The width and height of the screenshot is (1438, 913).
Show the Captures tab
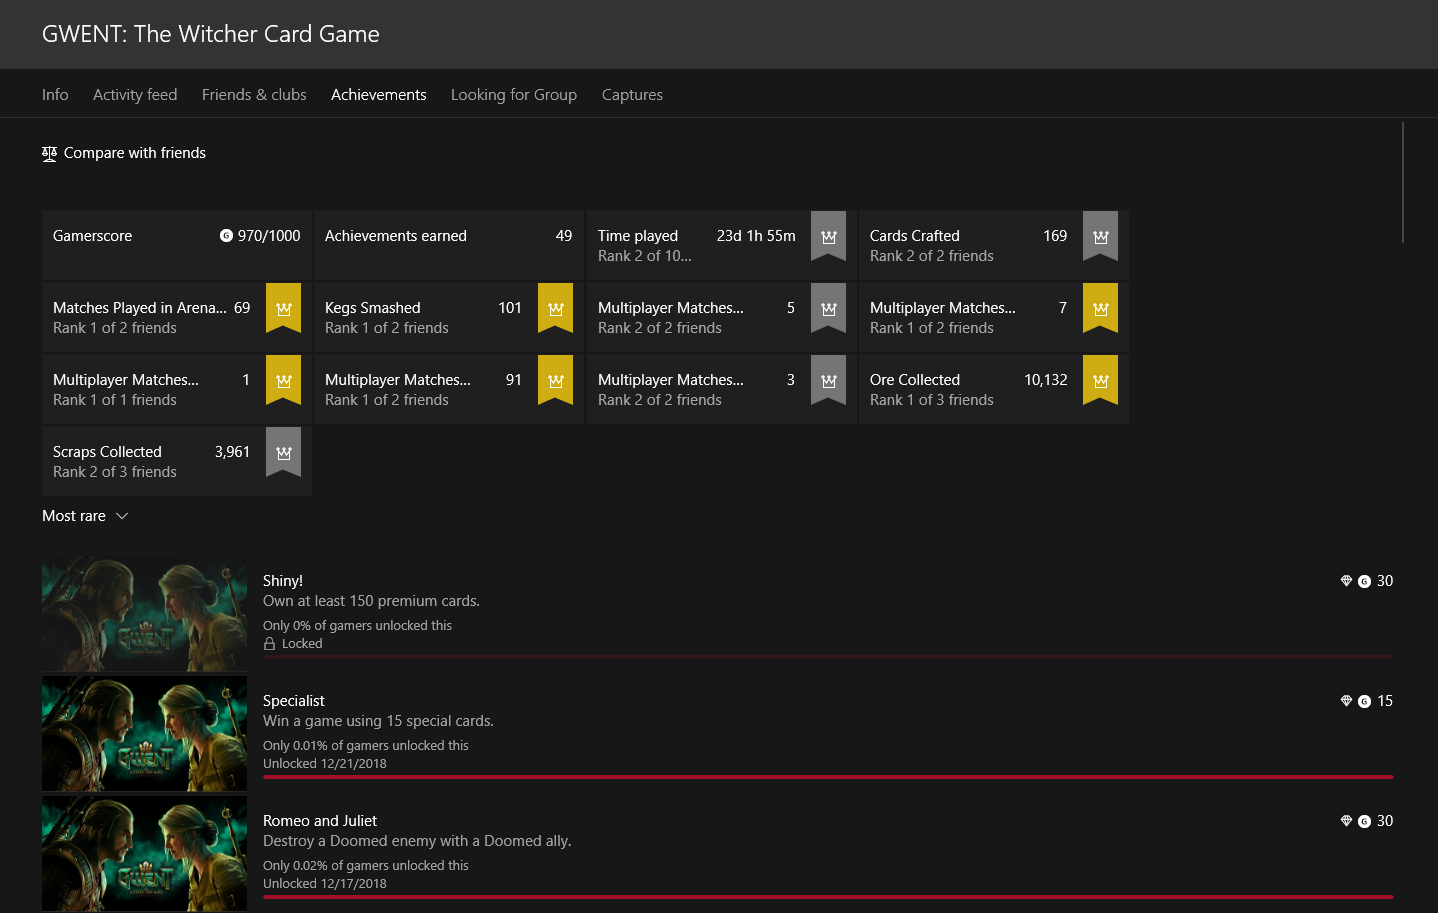coord(632,95)
